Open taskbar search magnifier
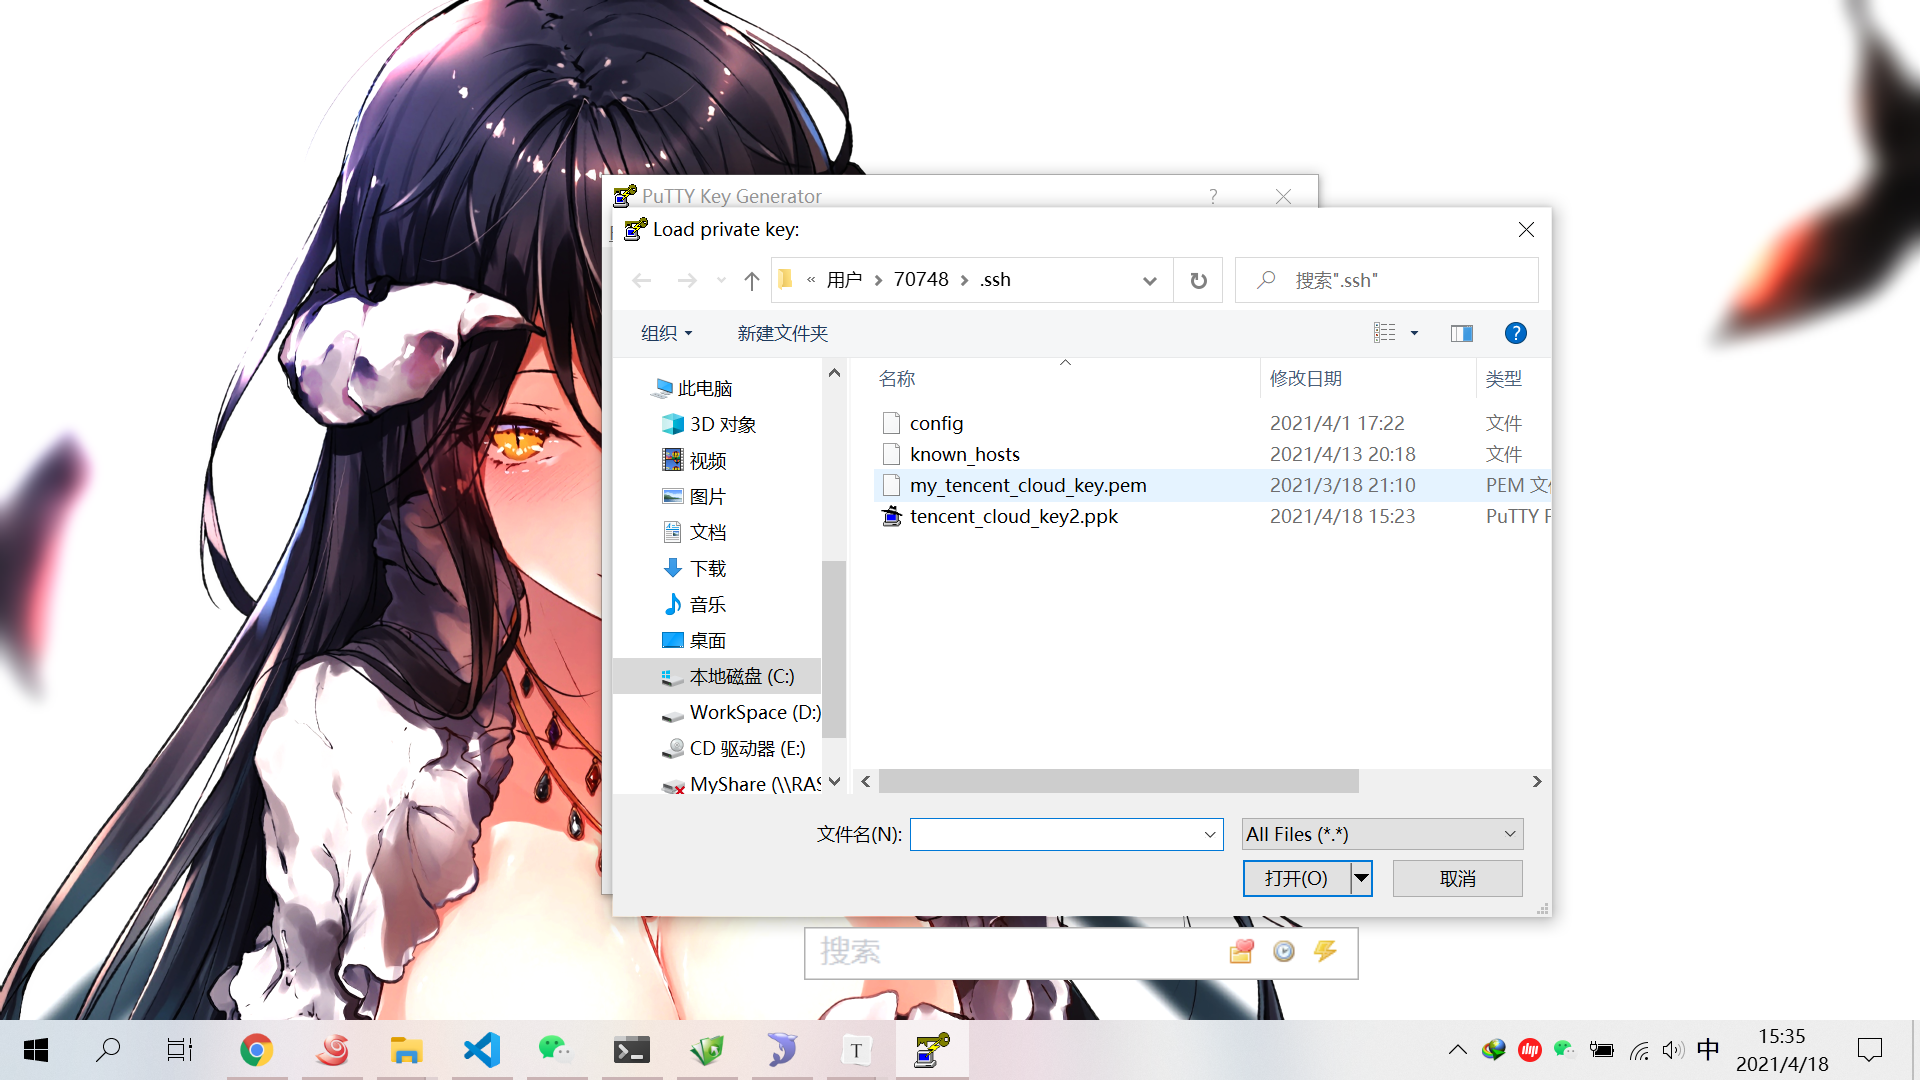This screenshot has height=1080, width=1920. (x=107, y=1050)
